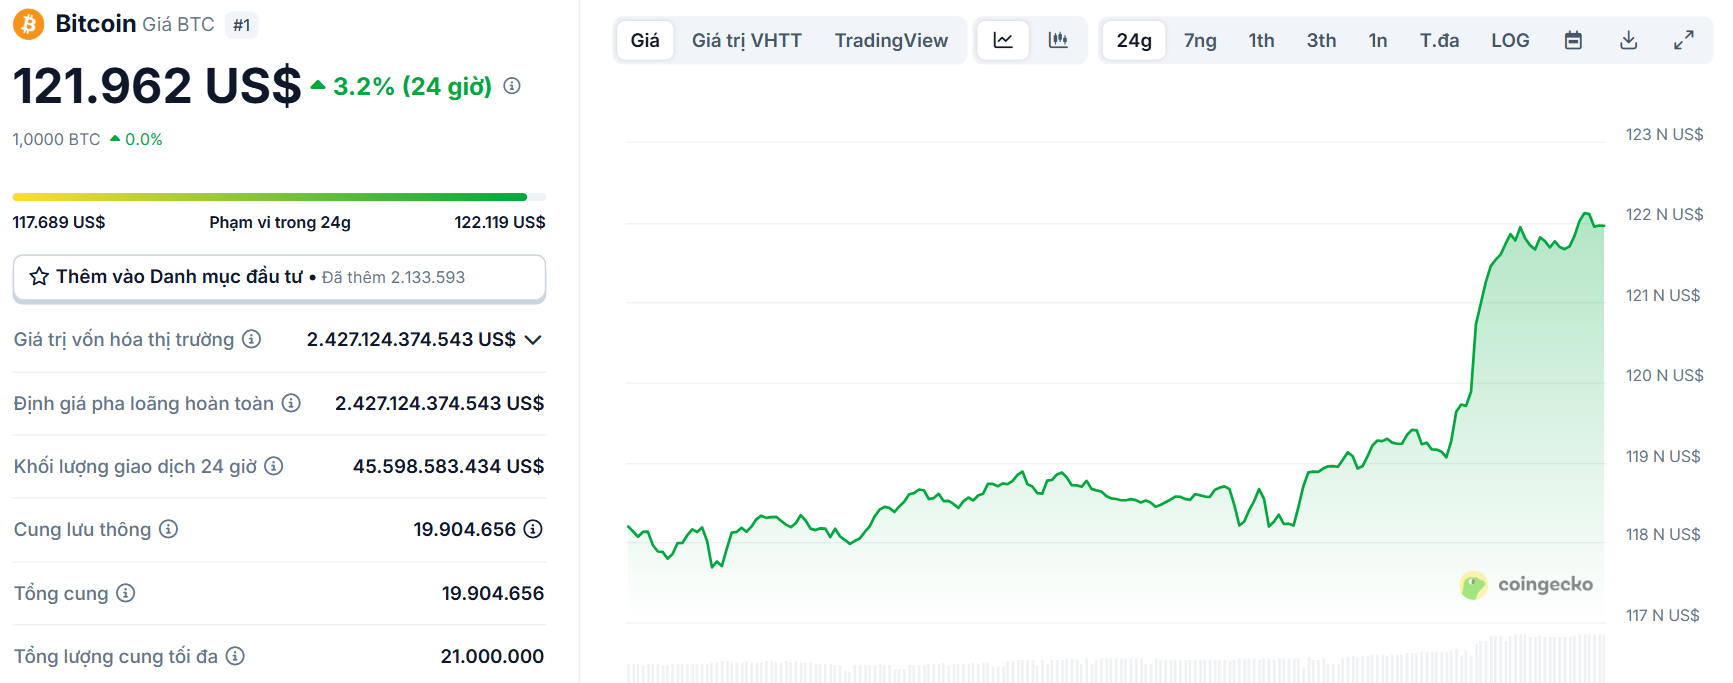Click the 120 N US$ axis label
Viewport: 1733px width, 683px height.
point(1664,375)
